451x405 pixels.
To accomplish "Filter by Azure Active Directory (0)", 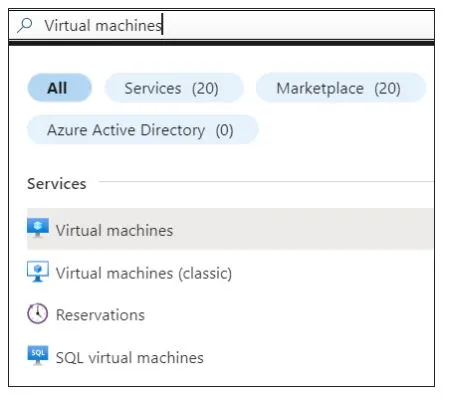I will click(143, 130).
